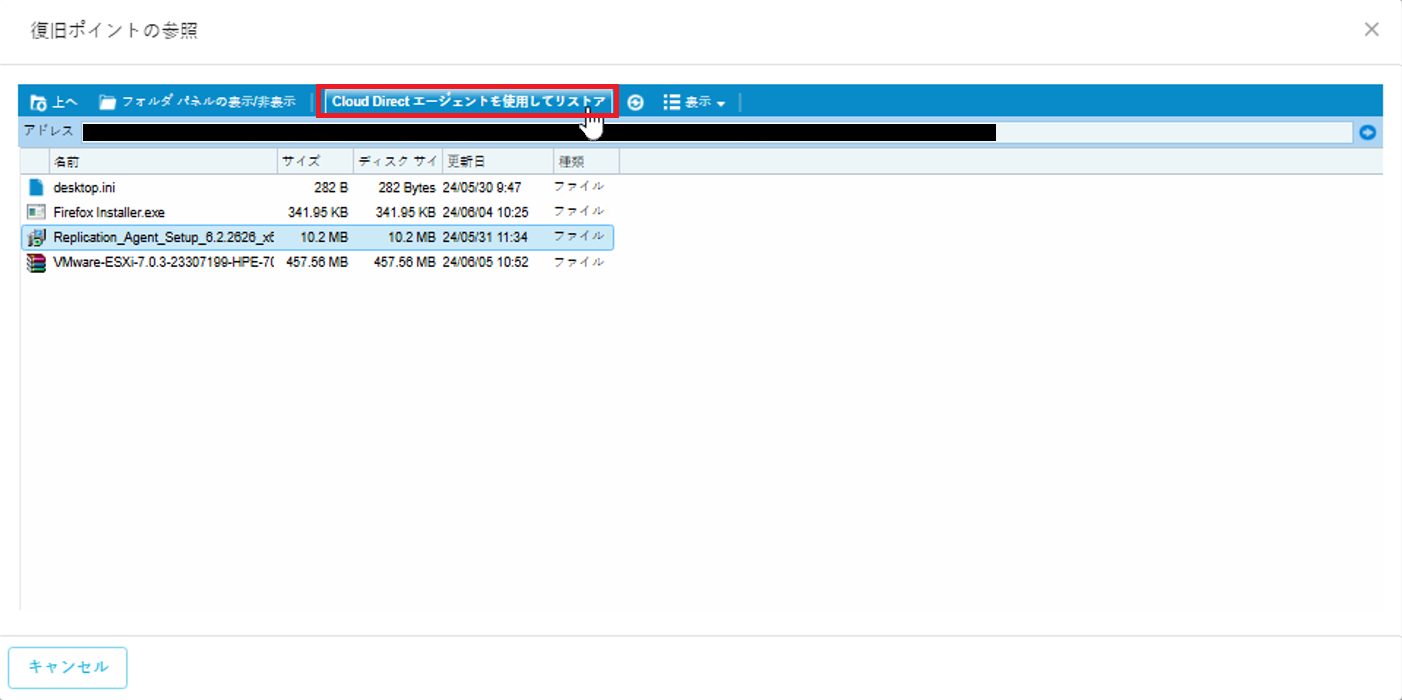1402x700 pixels.
Task: Click Cloud Direct エージェントを使用してリストア button
Action: click(468, 102)
